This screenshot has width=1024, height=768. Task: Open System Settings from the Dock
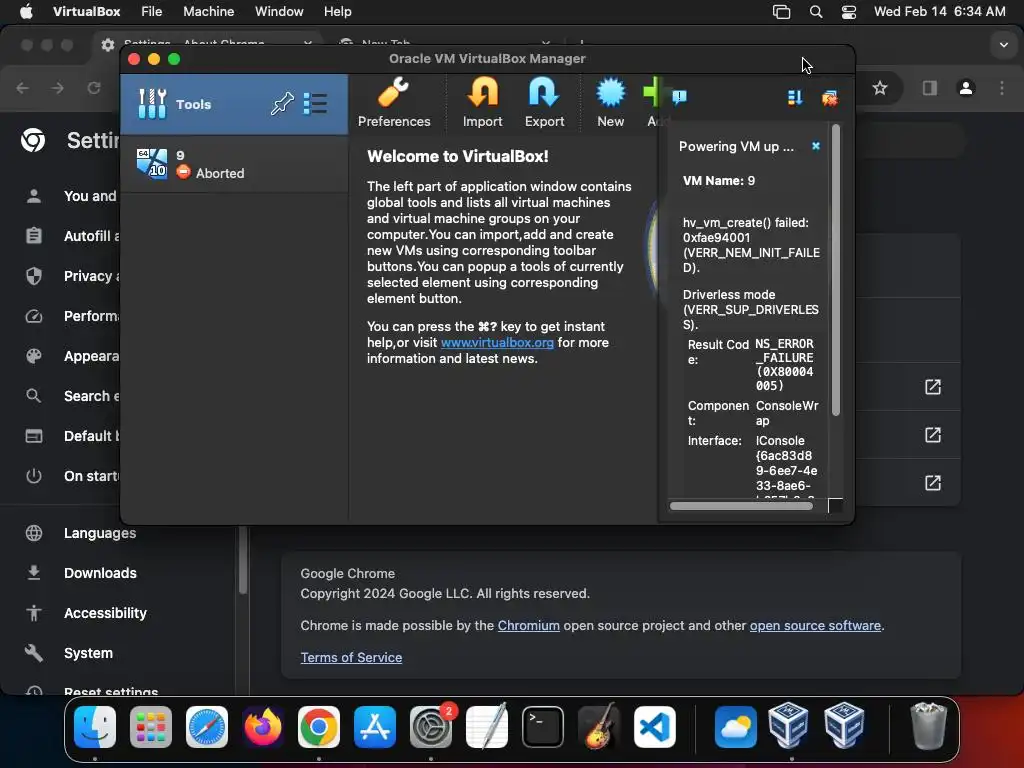431,727
